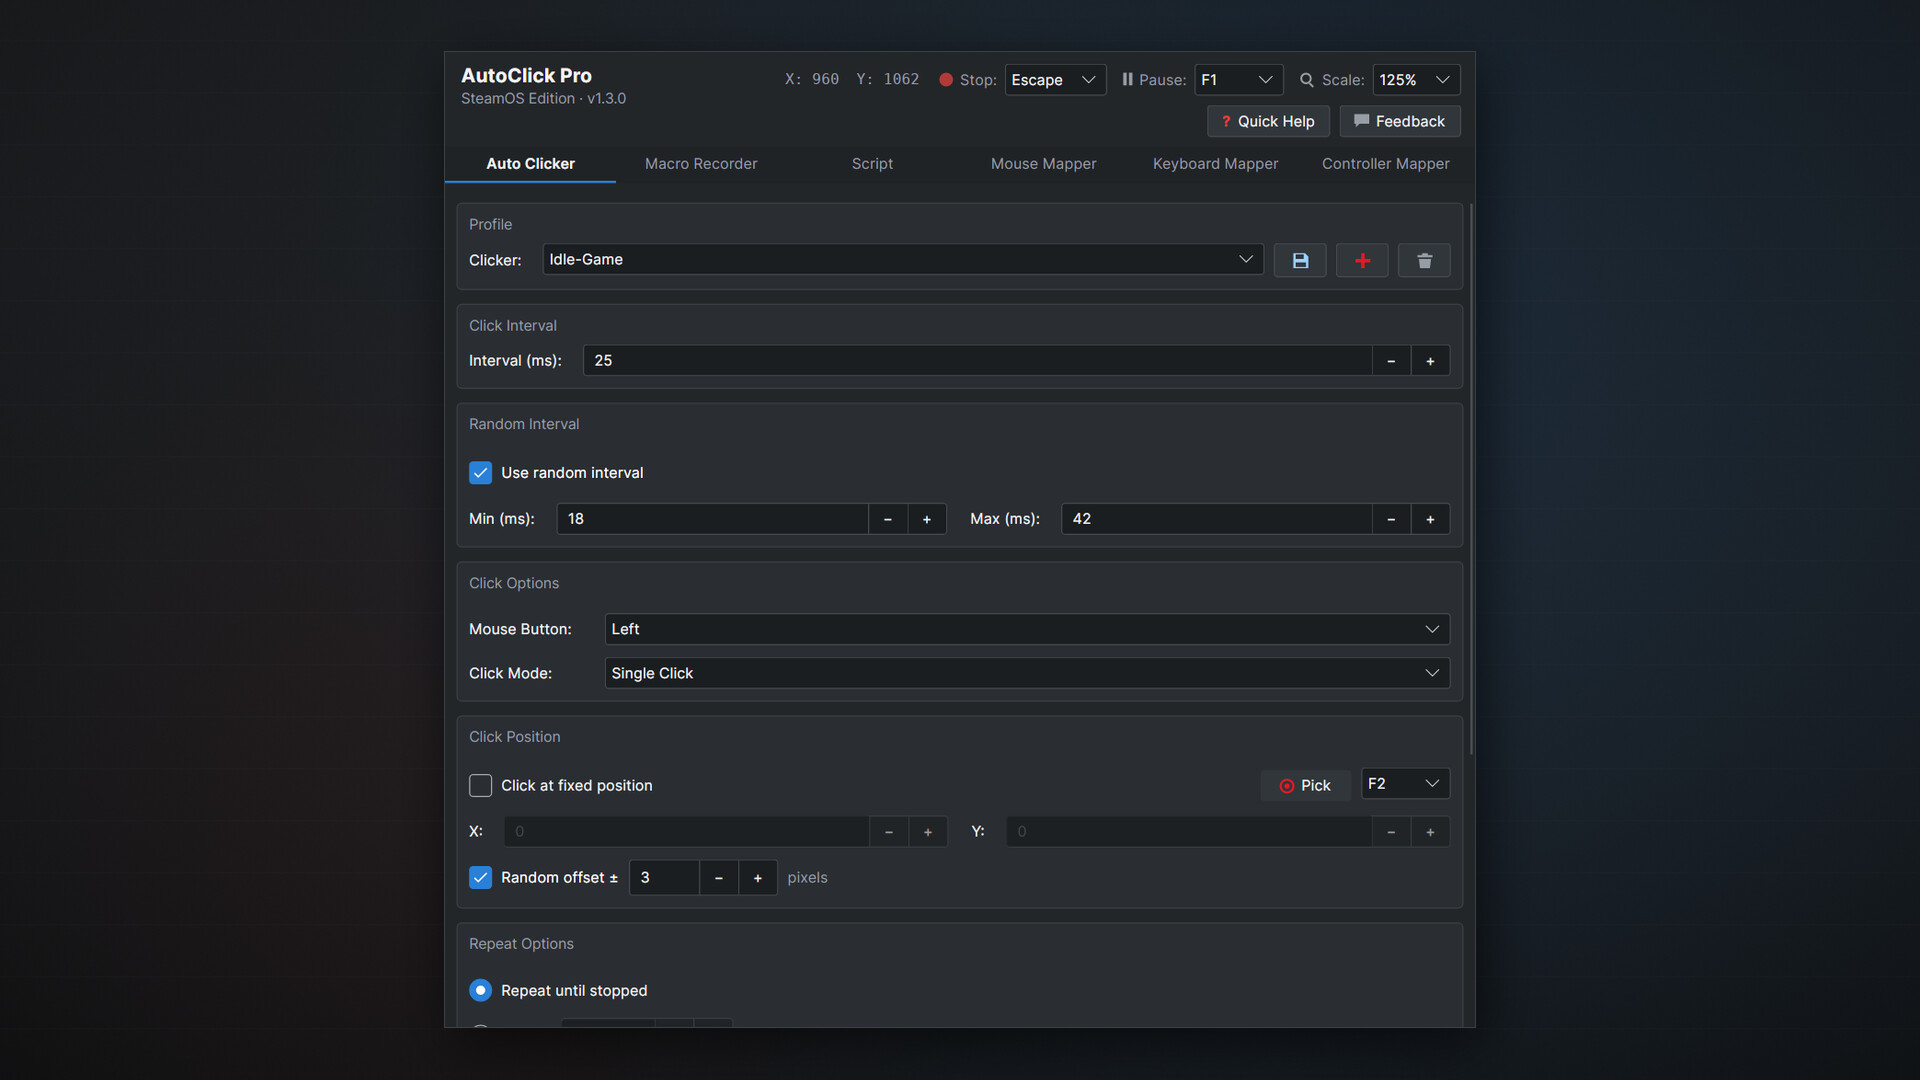Open Quick Help

[1268, 121]
